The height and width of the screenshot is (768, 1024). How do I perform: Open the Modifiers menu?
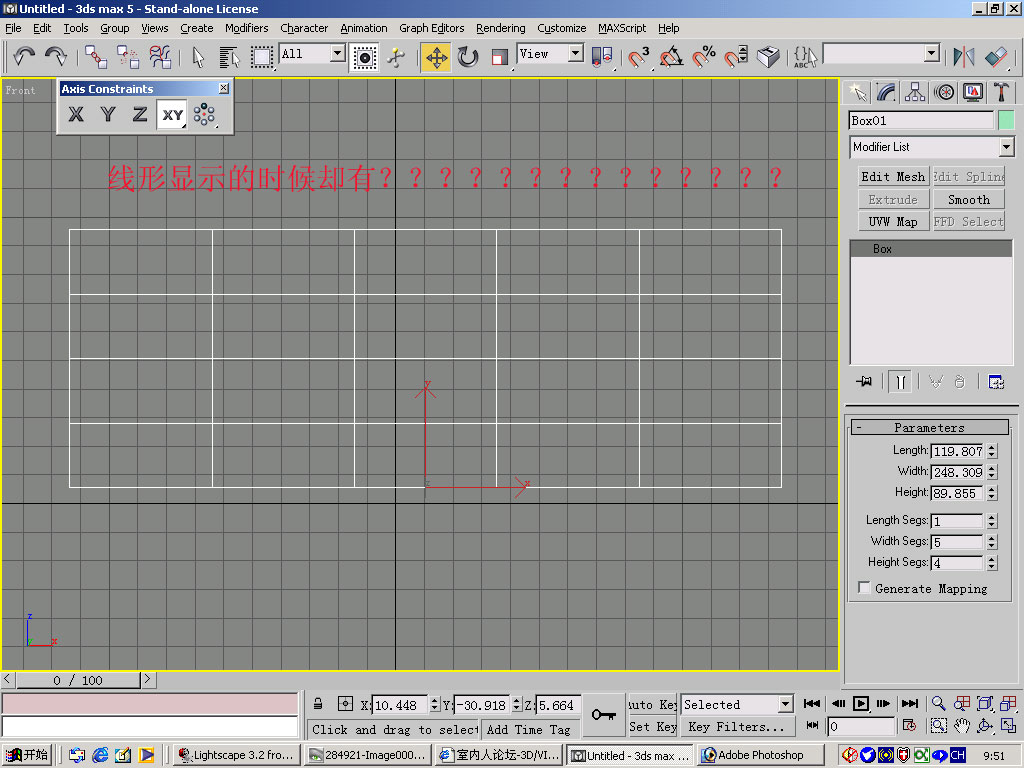[x=246, y=28]
